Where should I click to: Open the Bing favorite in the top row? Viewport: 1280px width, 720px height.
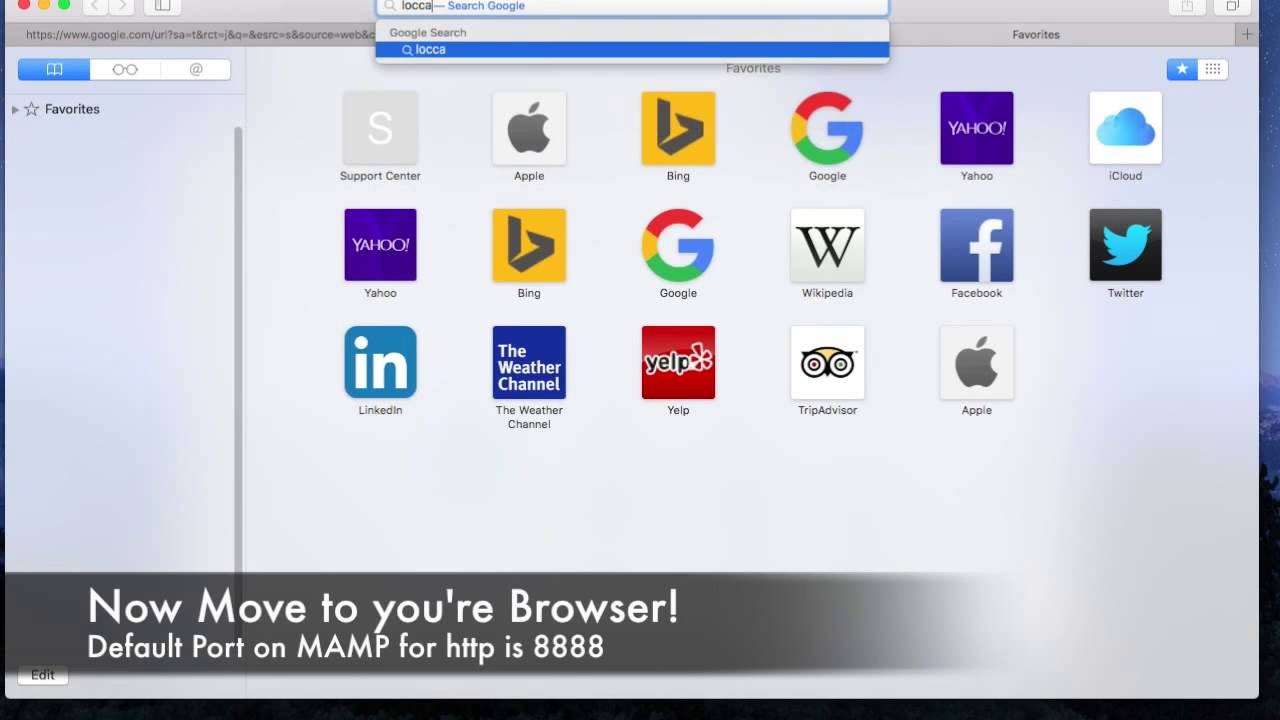[678, 128]
